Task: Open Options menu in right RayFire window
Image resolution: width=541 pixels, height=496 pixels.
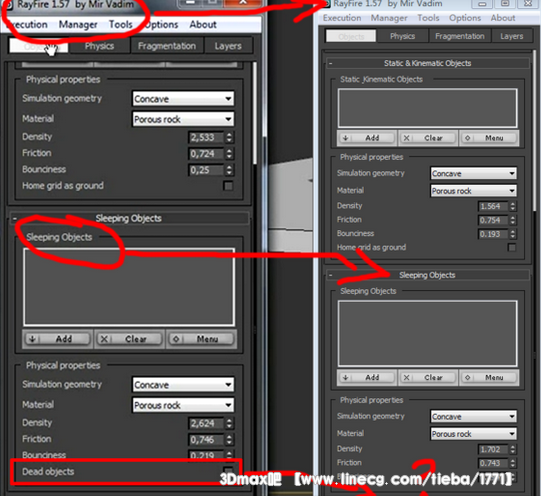Action: tap(465, 18)
